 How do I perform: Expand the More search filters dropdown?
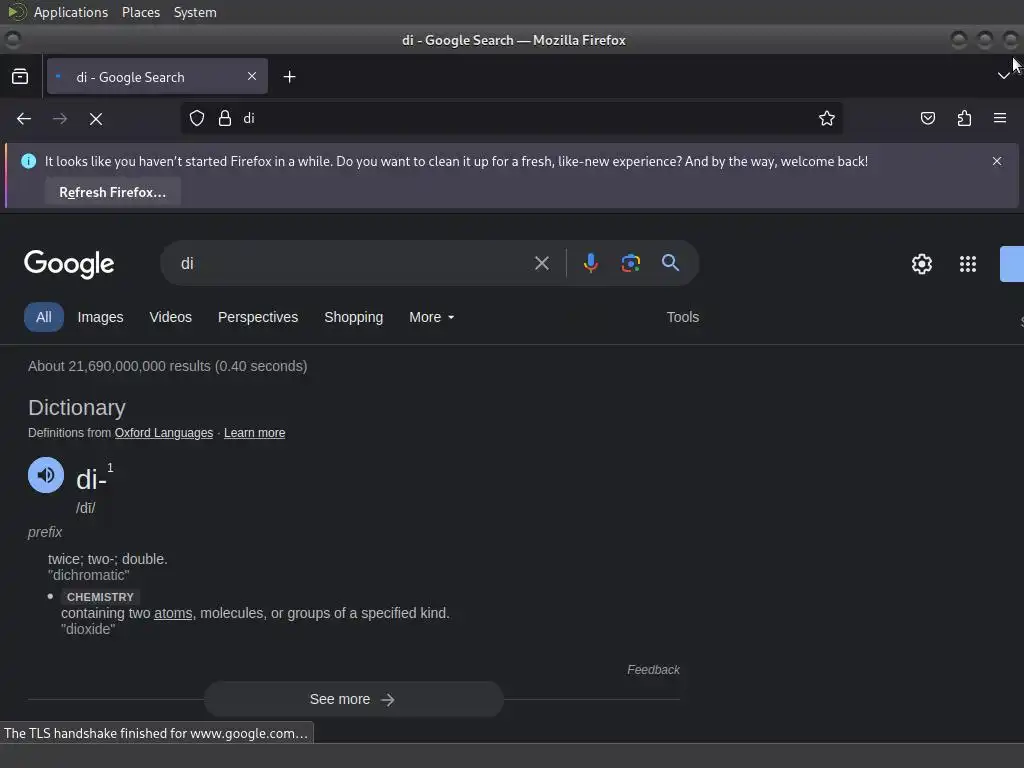tap(431, 317)
